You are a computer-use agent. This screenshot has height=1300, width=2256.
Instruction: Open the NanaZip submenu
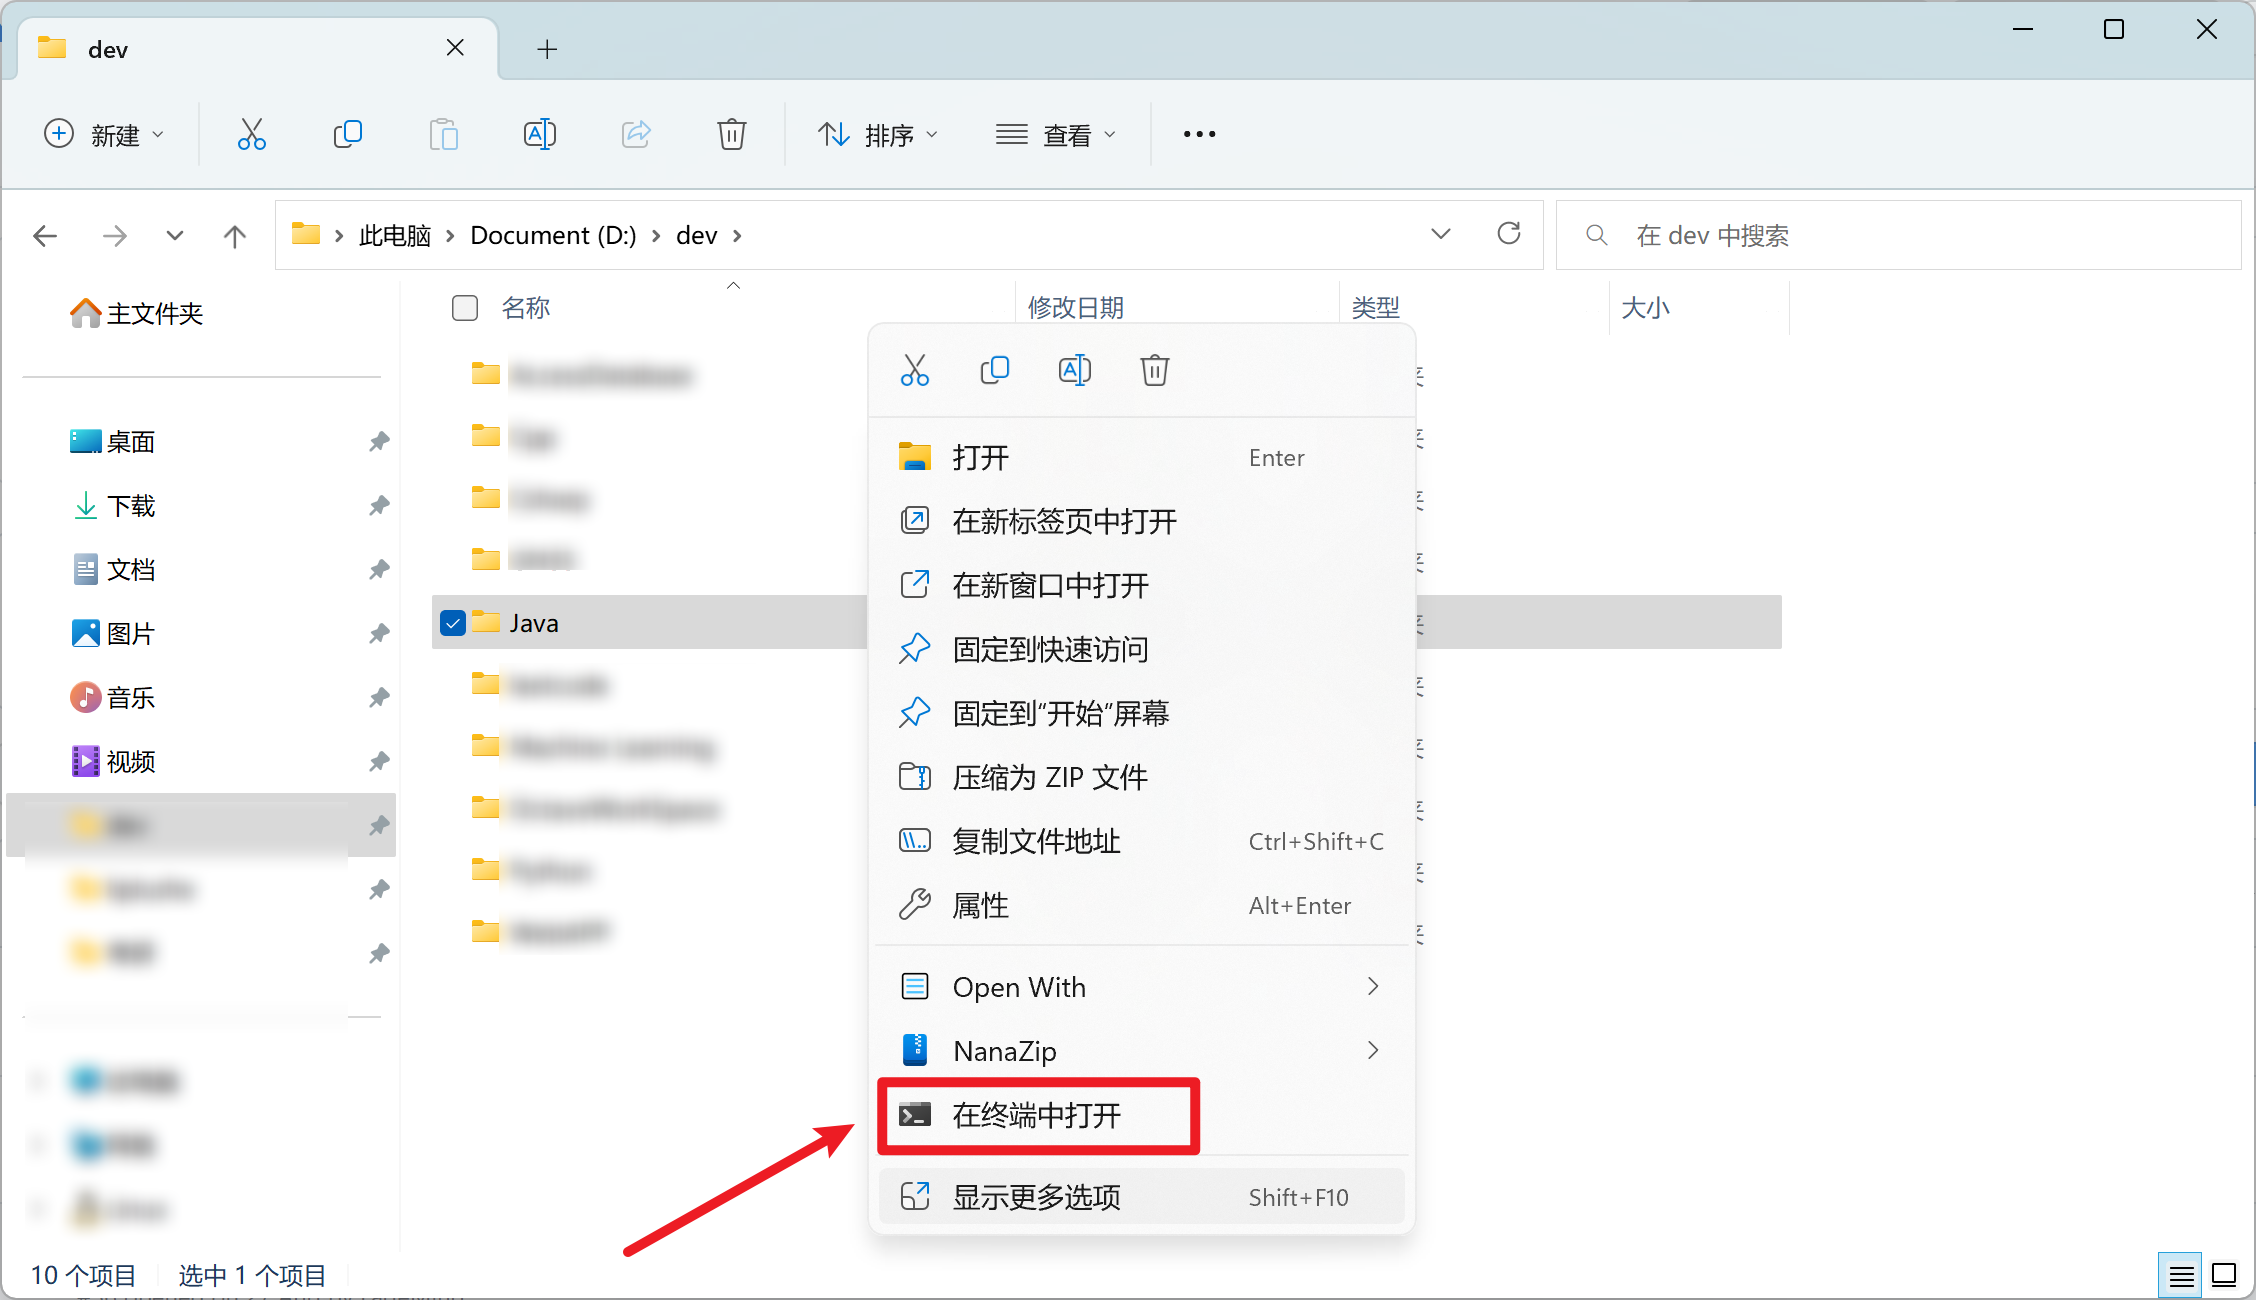pos(1141,1051)
